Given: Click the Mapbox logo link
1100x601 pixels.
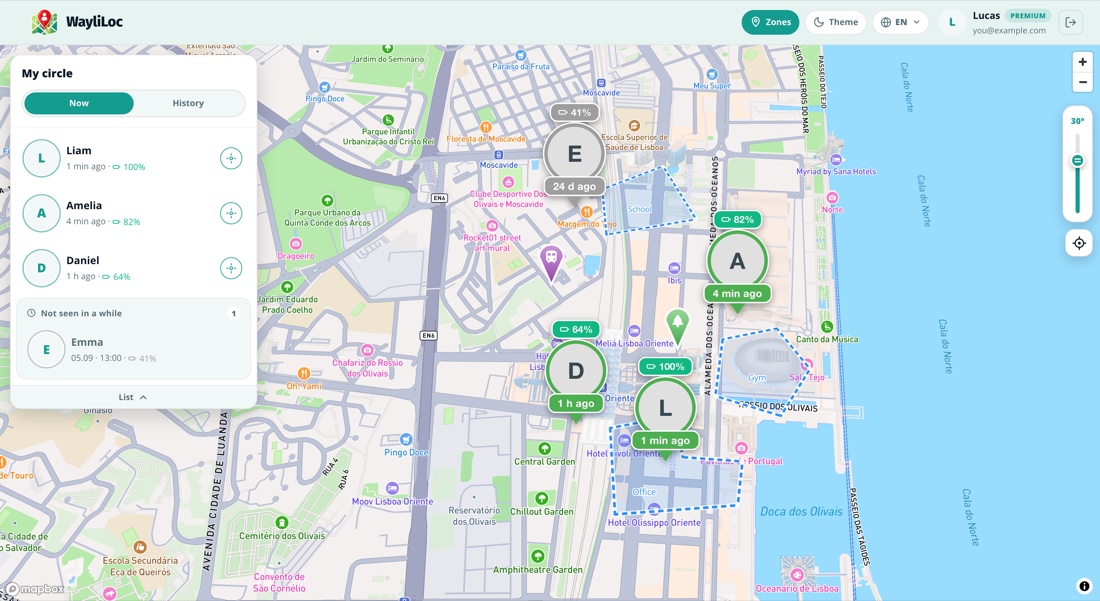Looking at the screenshot, I should point(35,589).
